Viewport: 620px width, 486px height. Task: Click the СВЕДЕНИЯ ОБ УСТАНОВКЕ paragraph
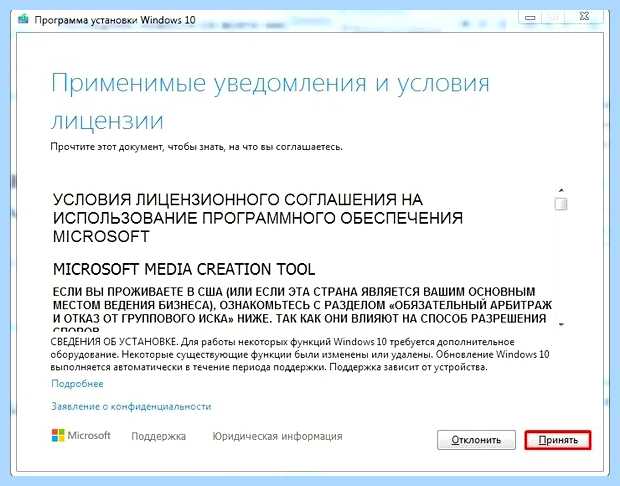click(x=300, y=354)
